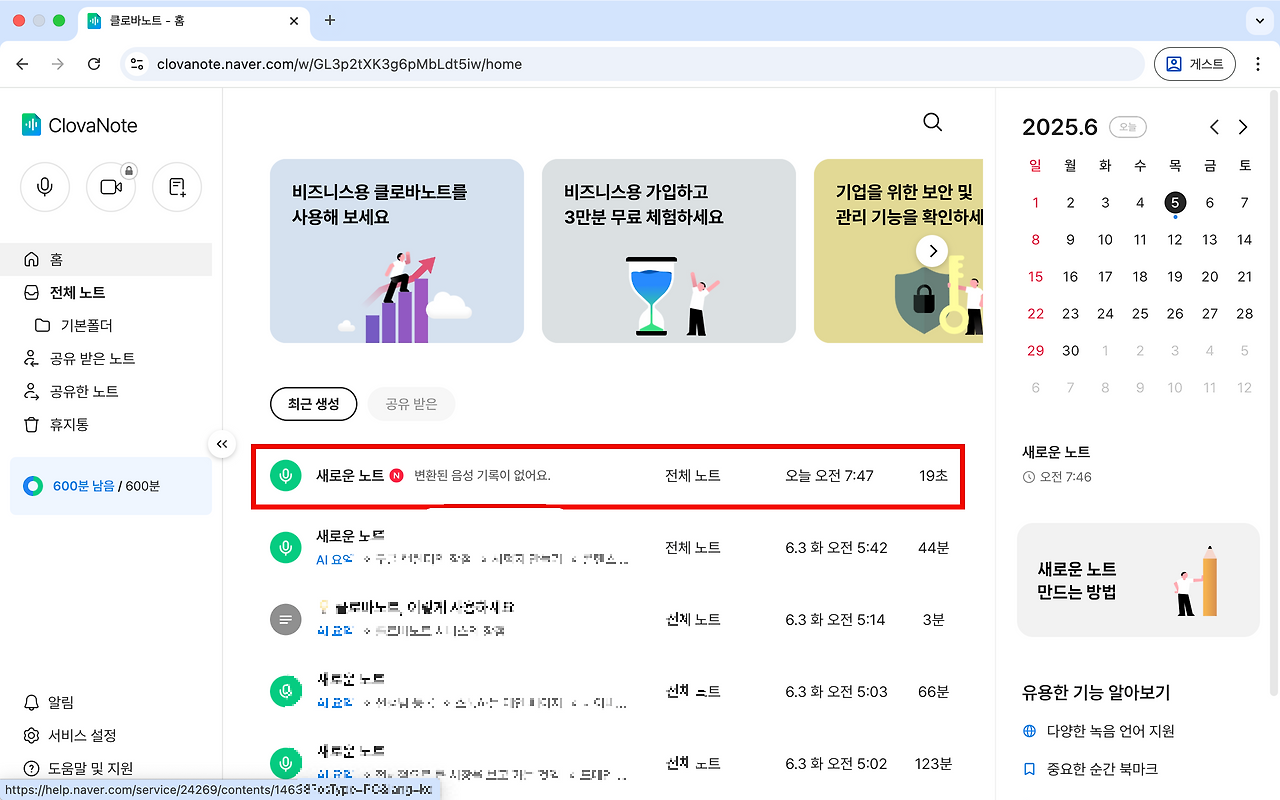Viewport: 1280px width, 800px height.
Task: Select the 클로바노트 - 홈 browser tab
Action: [x=192, y=20]
